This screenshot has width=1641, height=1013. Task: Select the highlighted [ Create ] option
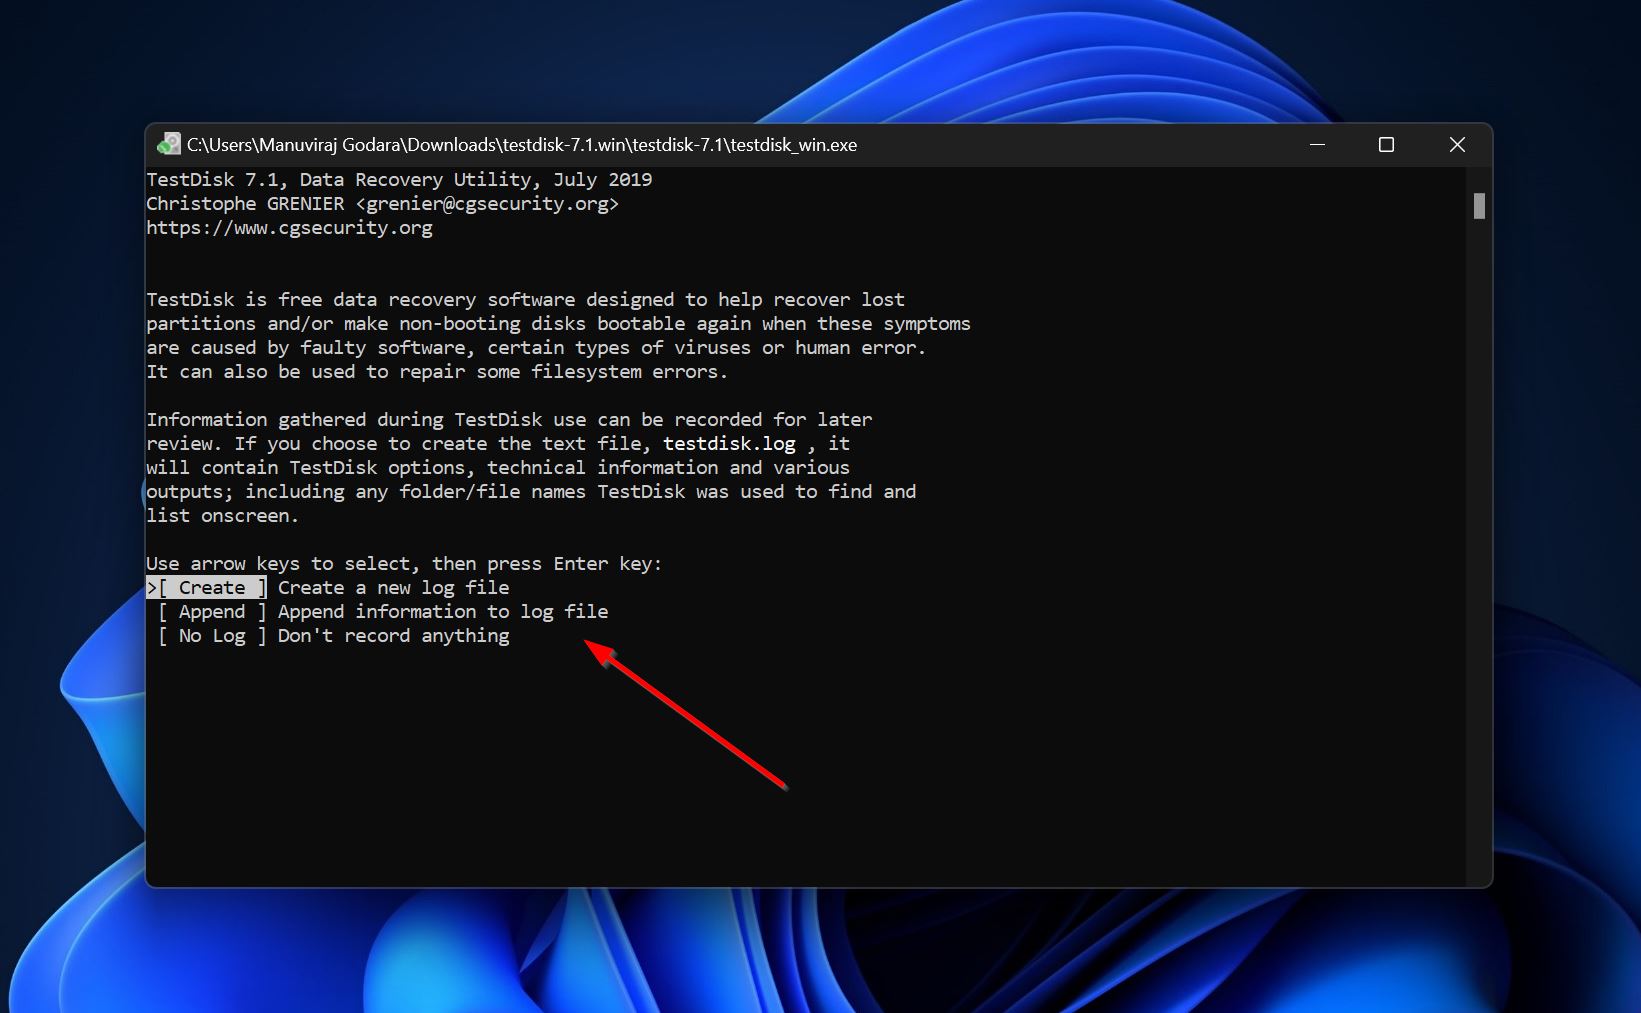207,588
